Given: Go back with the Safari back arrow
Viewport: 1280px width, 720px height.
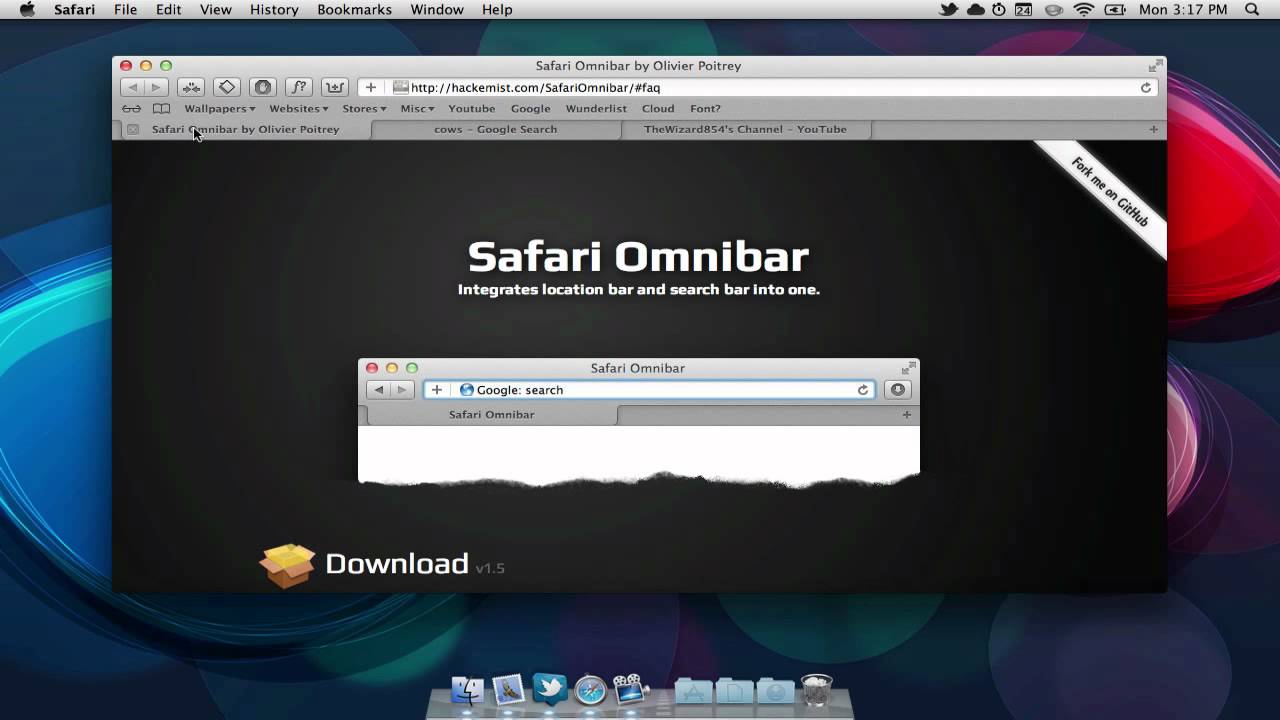Looking at the screenshot, I should pos(133,87).
